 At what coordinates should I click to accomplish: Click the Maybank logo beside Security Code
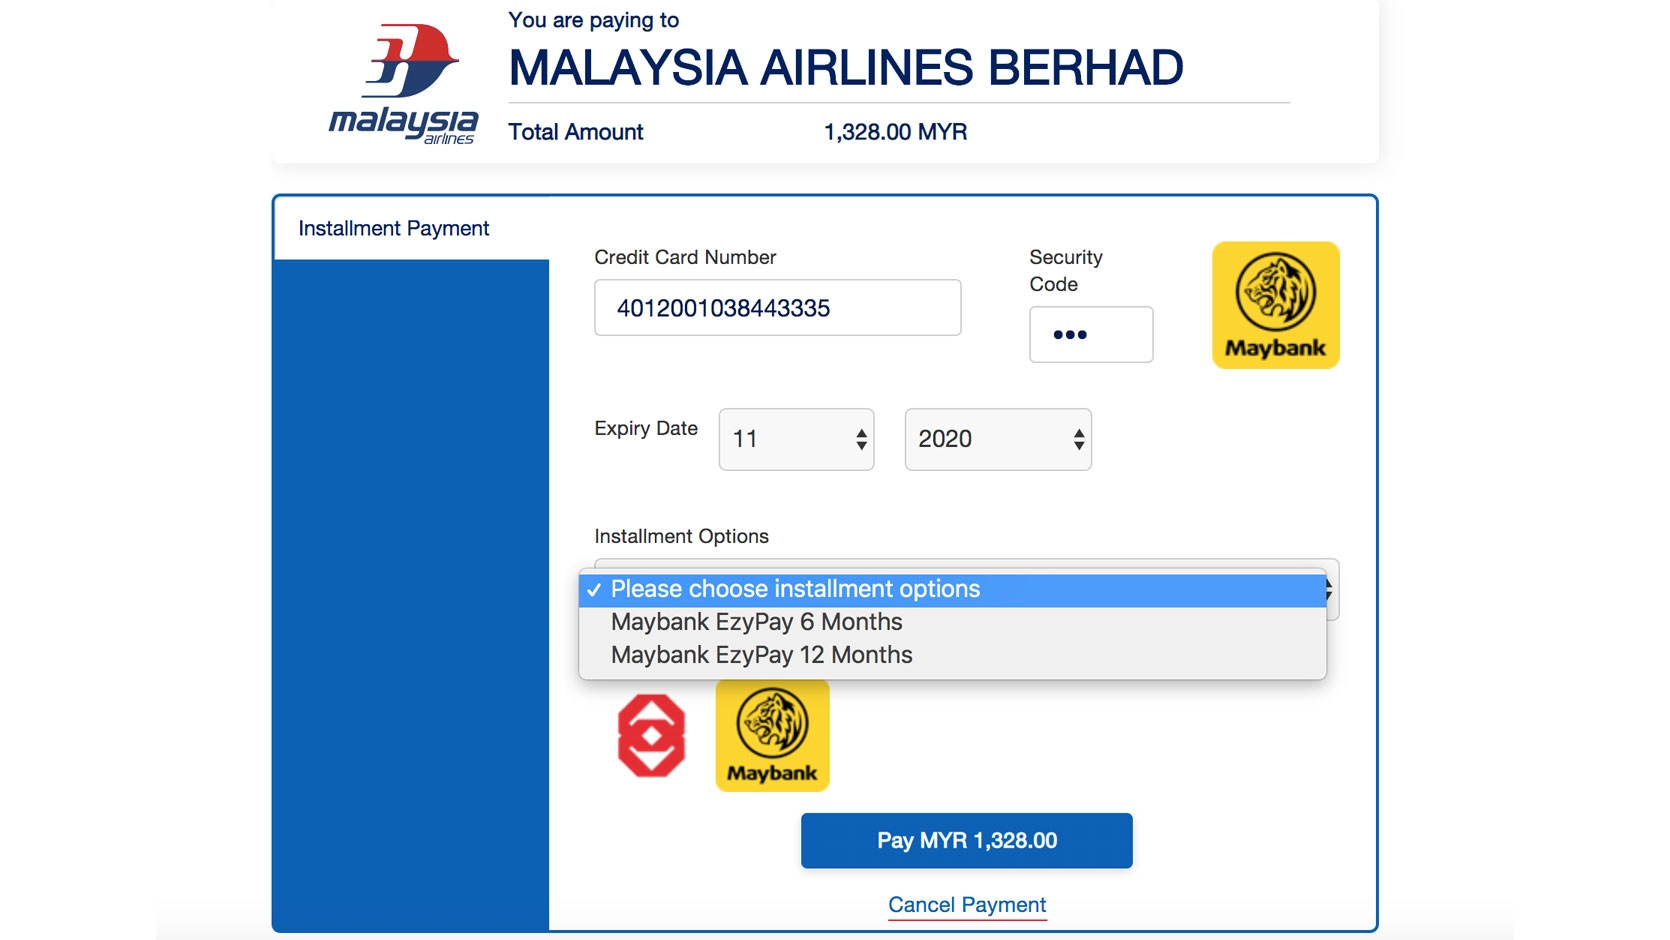click(x=1275, y=305)
